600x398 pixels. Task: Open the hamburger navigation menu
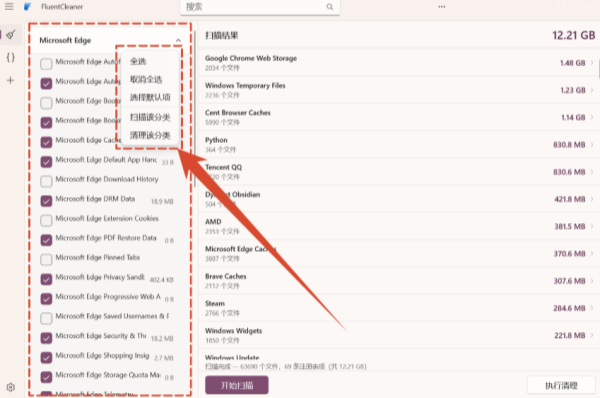click(9, 7)
